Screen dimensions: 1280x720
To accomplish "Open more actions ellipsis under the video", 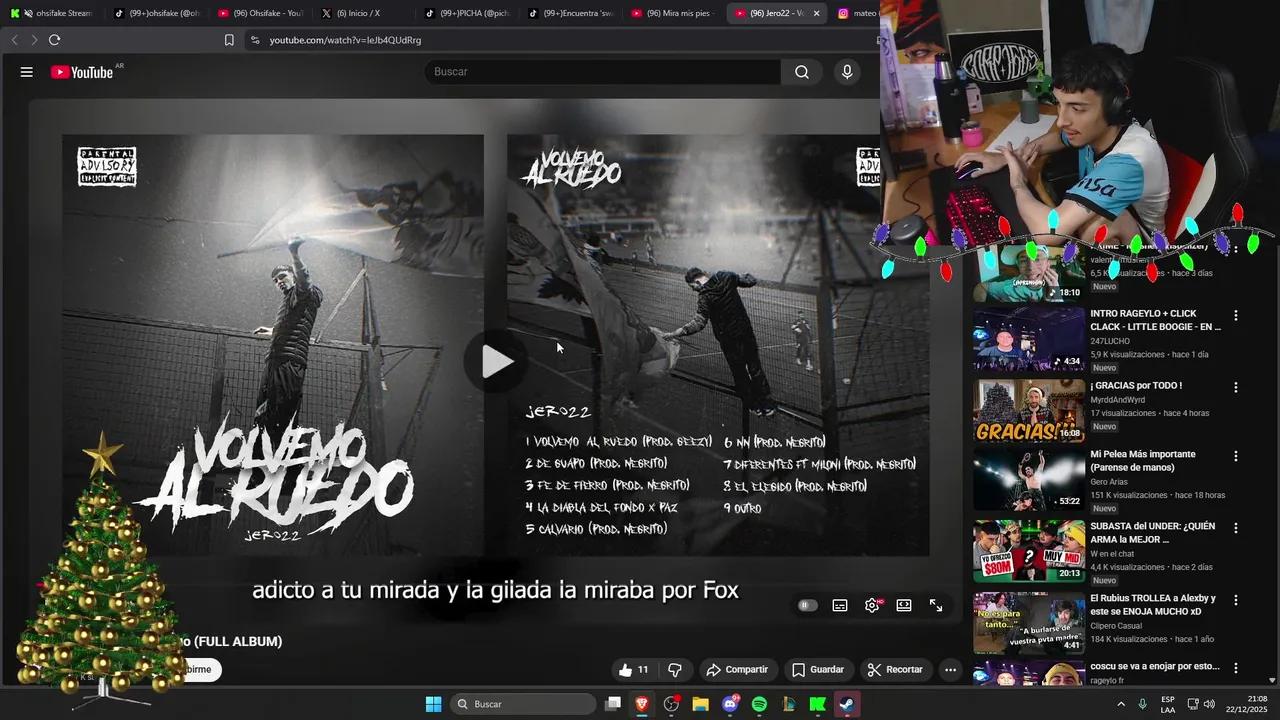I will pyautogui.click(x=951, y=670).
